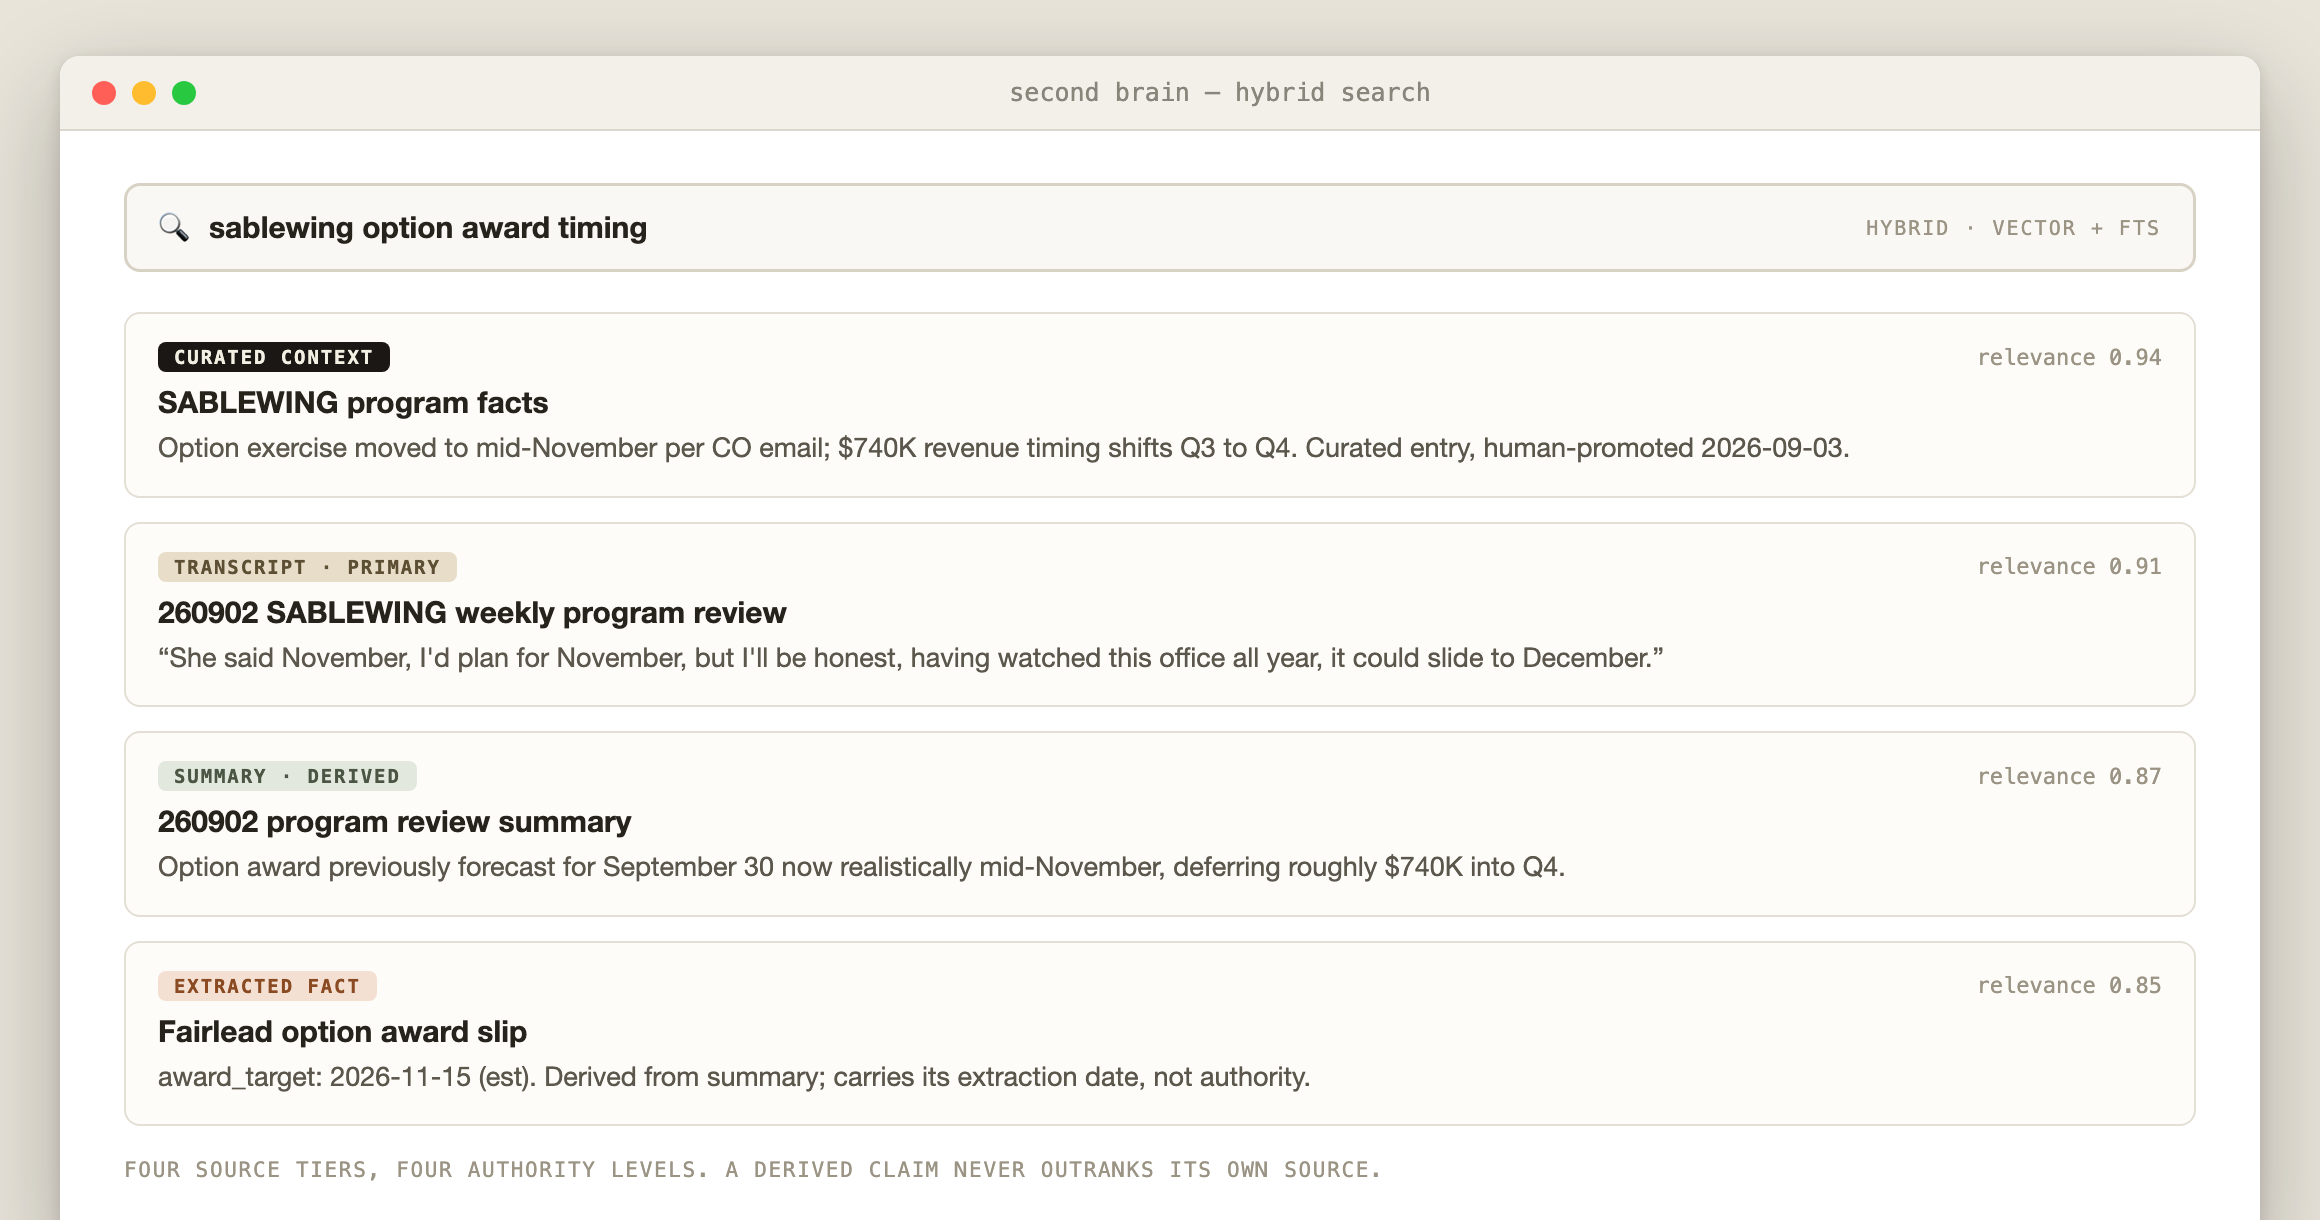Screen dimensions: 2320x1220
Task: Open the SABLEWING program facts result
Action: click(x=353, y=403)
